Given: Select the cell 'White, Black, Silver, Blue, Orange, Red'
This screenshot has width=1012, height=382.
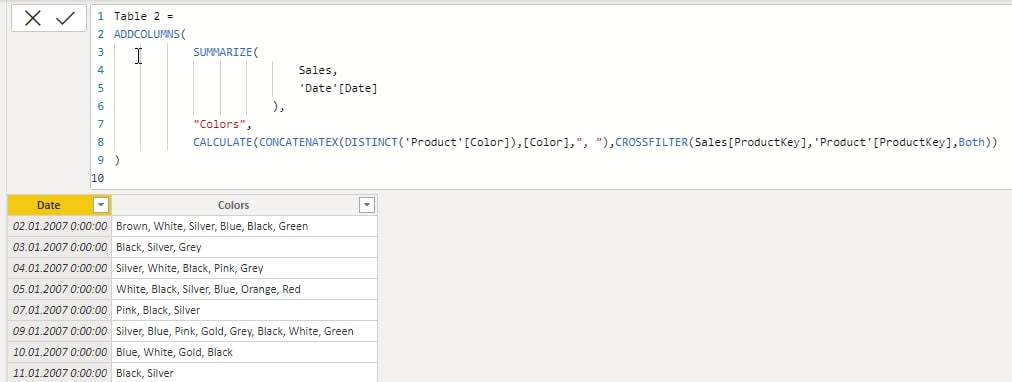Looking at the screenshot, I should (244, 289).
